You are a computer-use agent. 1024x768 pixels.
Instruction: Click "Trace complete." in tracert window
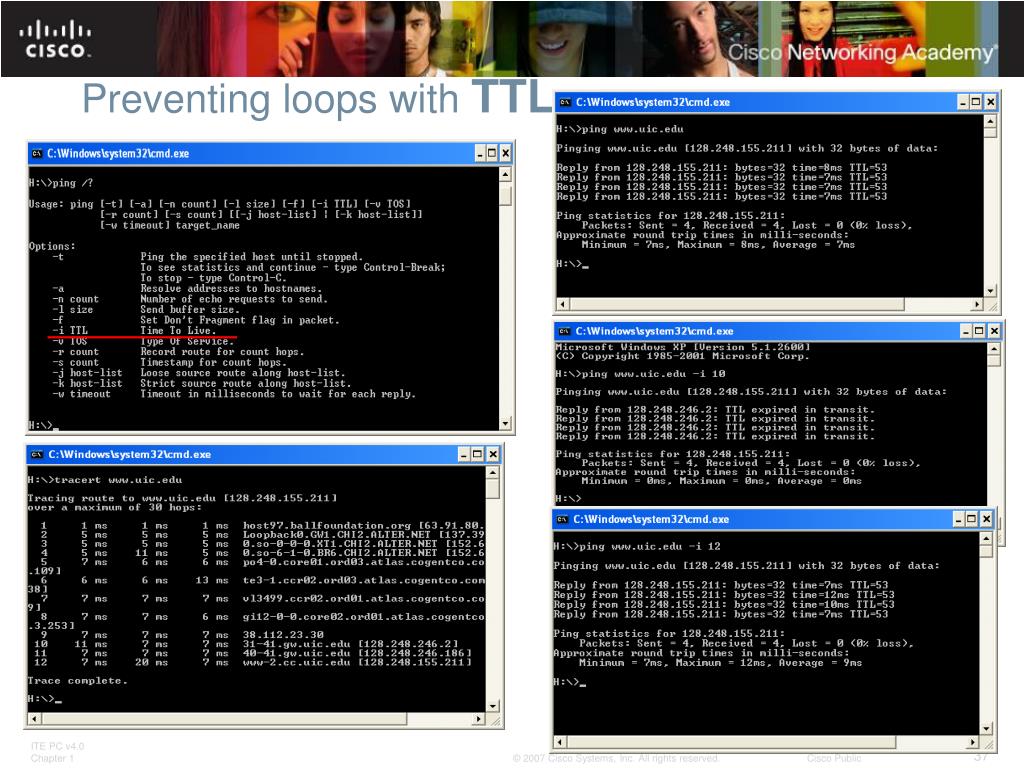tap(78, 680)
